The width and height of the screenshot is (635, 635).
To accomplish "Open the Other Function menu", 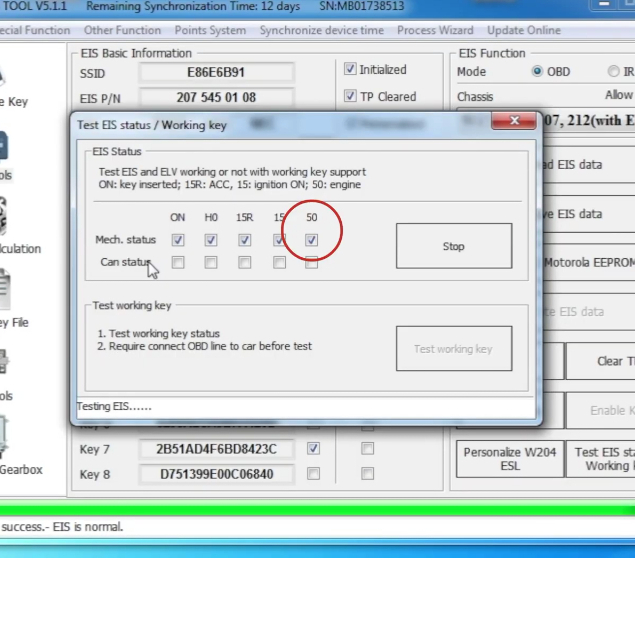I will point(122,30).
